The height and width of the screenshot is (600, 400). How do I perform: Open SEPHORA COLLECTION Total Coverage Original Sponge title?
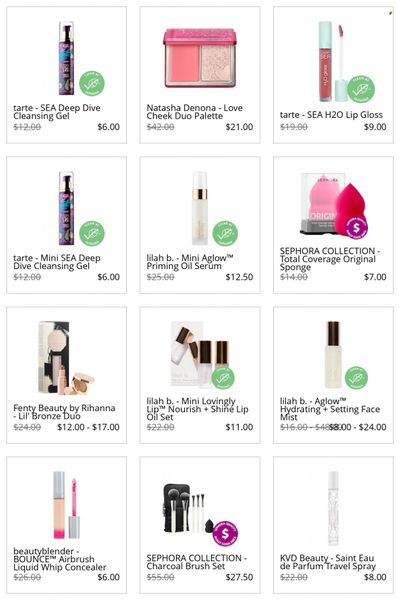(330, 259)
